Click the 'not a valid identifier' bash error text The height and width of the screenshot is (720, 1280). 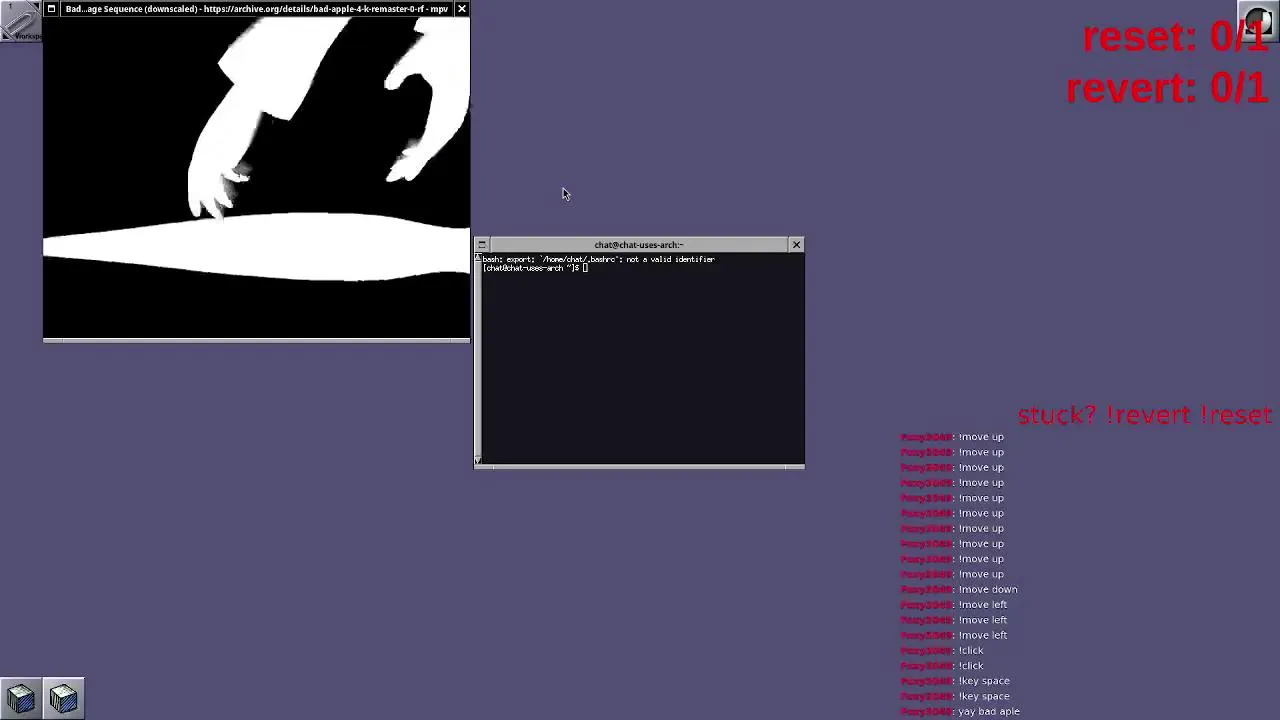coord(670,259)
